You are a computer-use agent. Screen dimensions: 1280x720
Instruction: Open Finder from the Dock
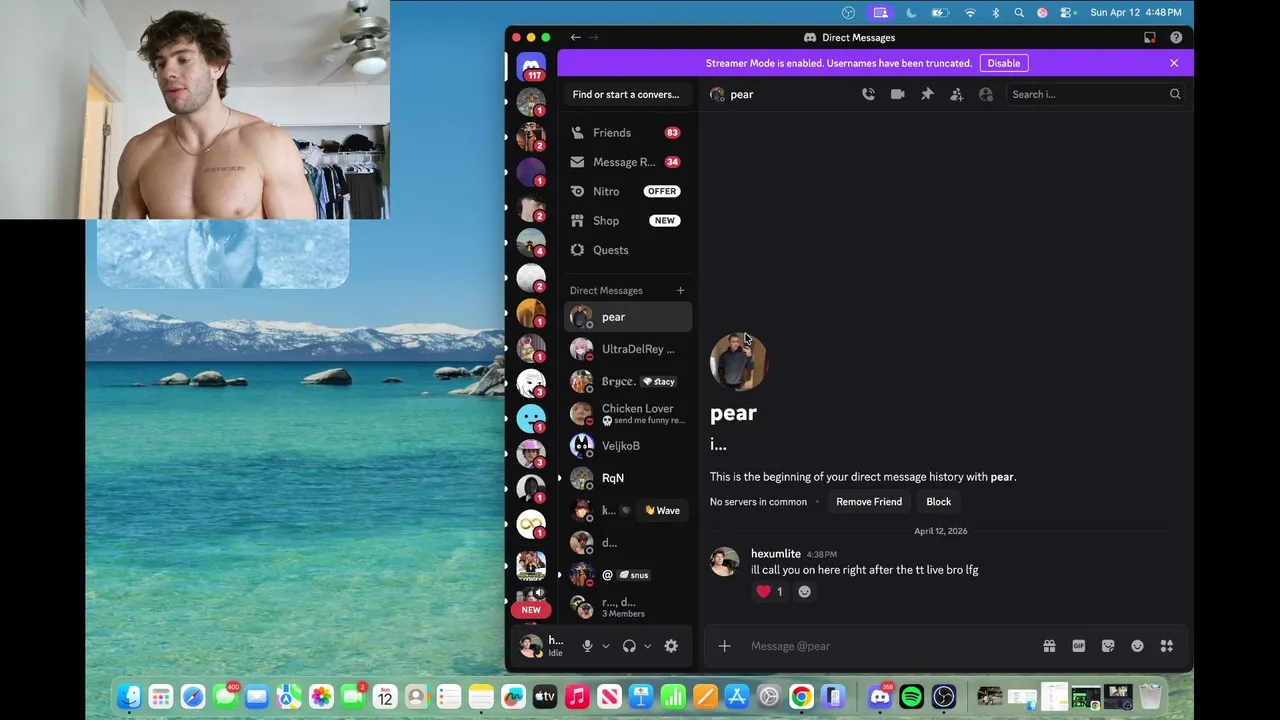point(129,696)
